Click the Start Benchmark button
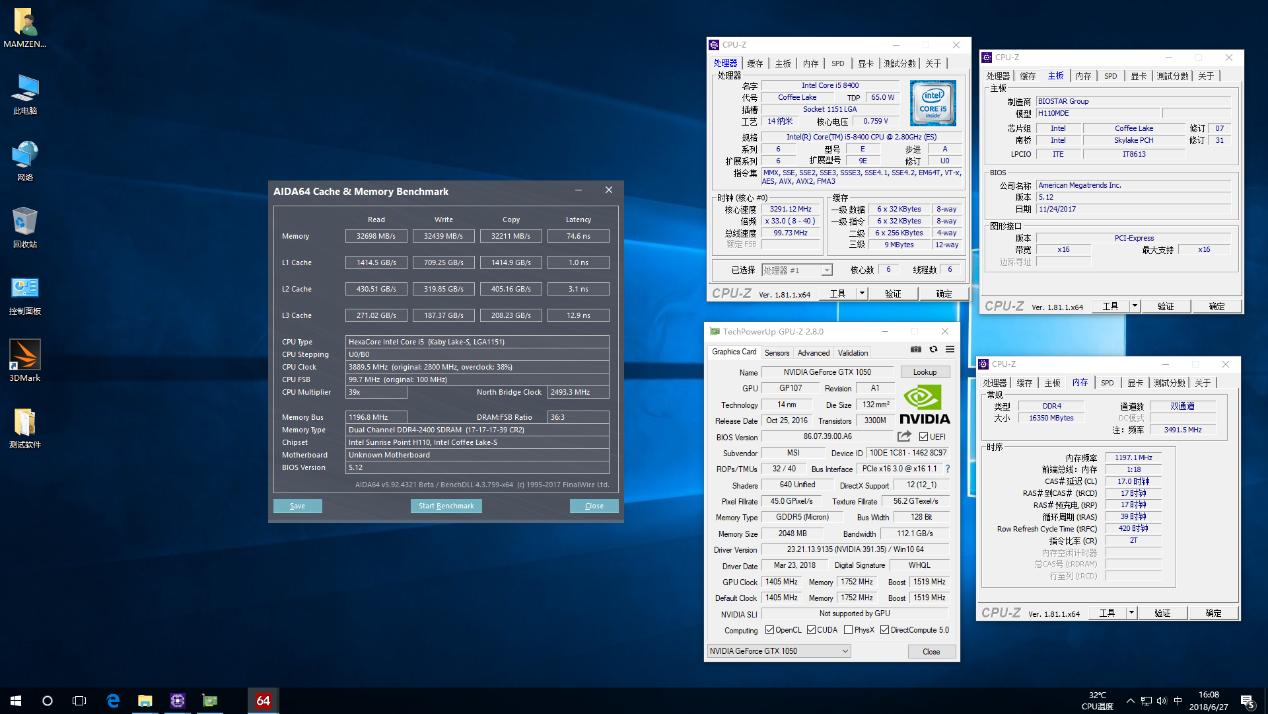Image resolution: width=1268 pixels, height=714 pixels. (x=446, y=506)
